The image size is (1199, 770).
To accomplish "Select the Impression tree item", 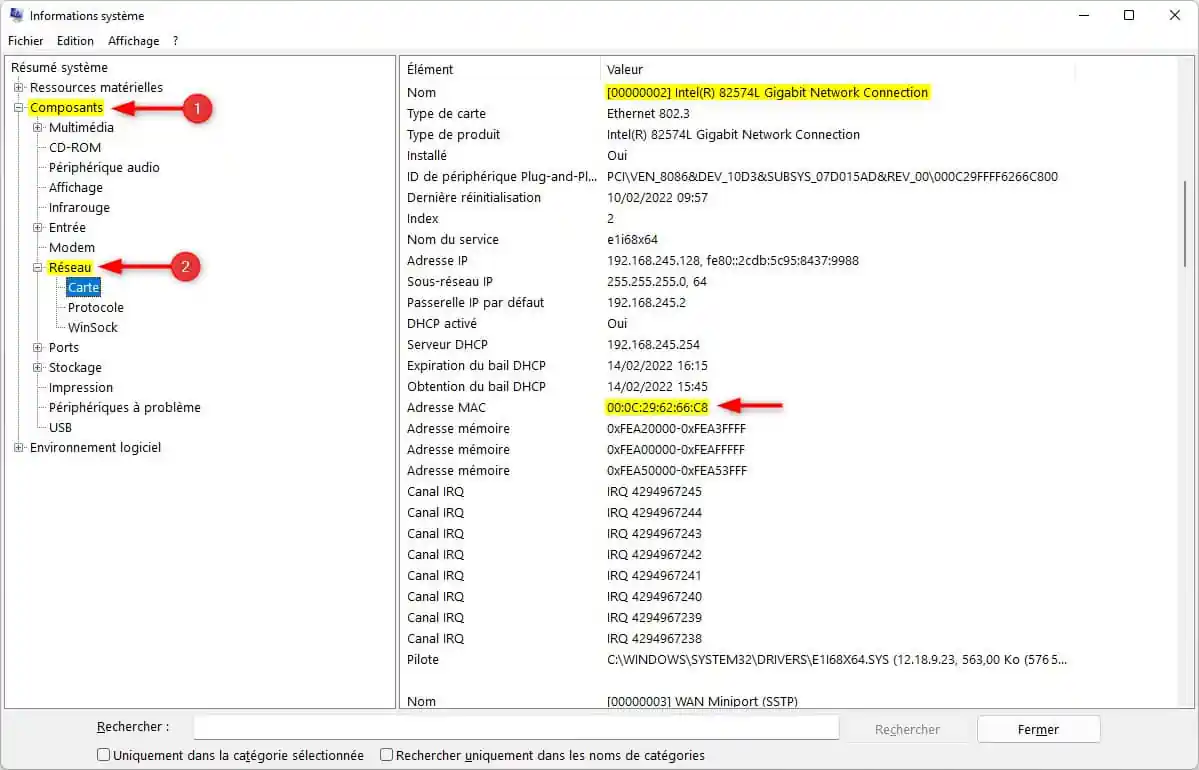I will tap(80, 388).
